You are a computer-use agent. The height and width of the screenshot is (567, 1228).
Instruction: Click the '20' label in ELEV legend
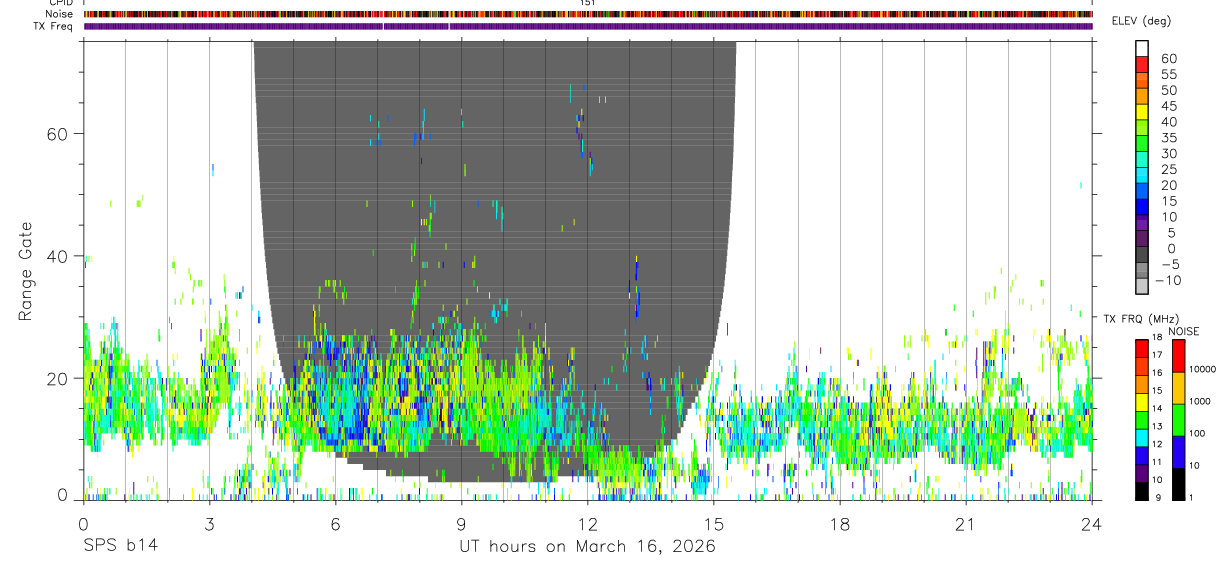[1168, 186]
